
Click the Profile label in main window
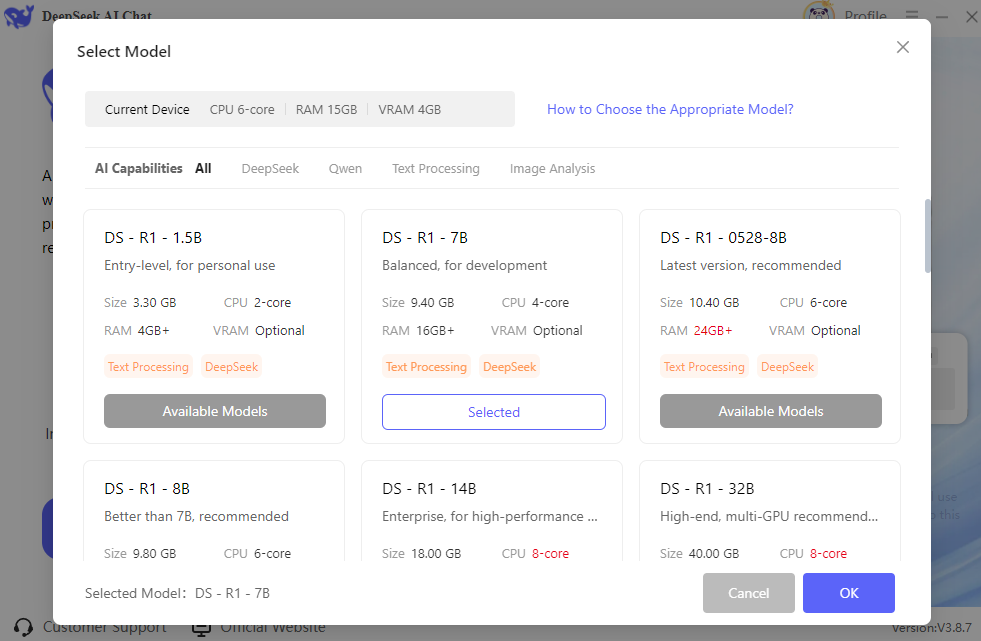click(x=865, y=15)
